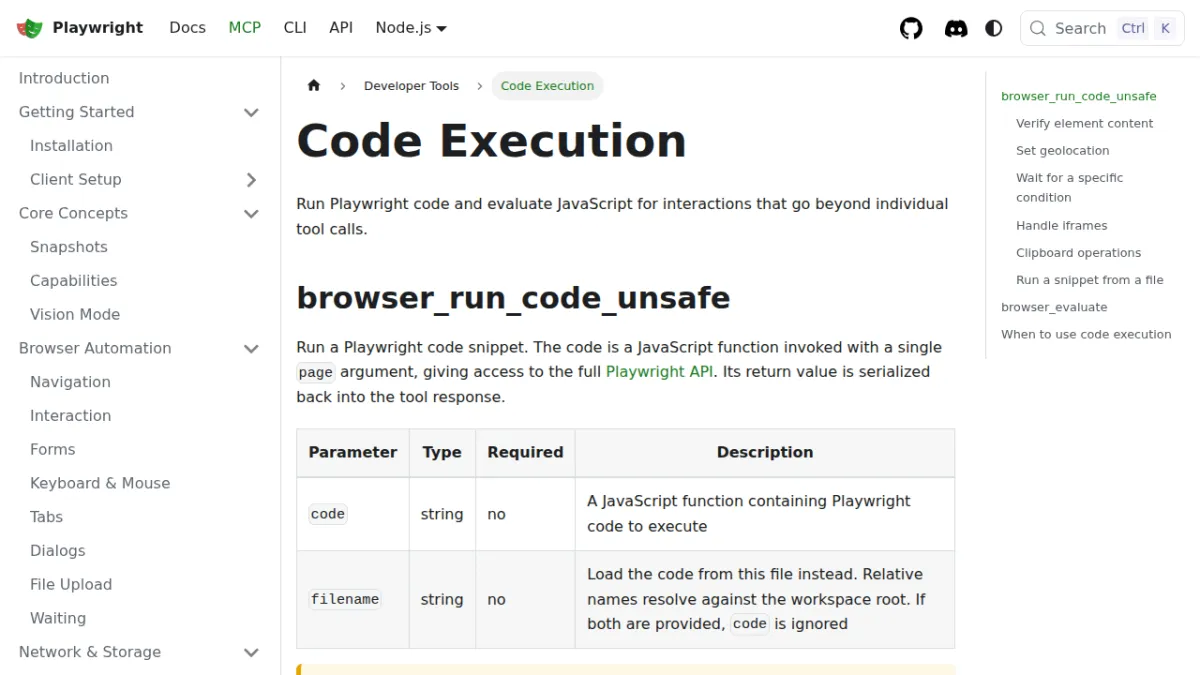Jump to Set geolocation section

[x=1062, y=151]
